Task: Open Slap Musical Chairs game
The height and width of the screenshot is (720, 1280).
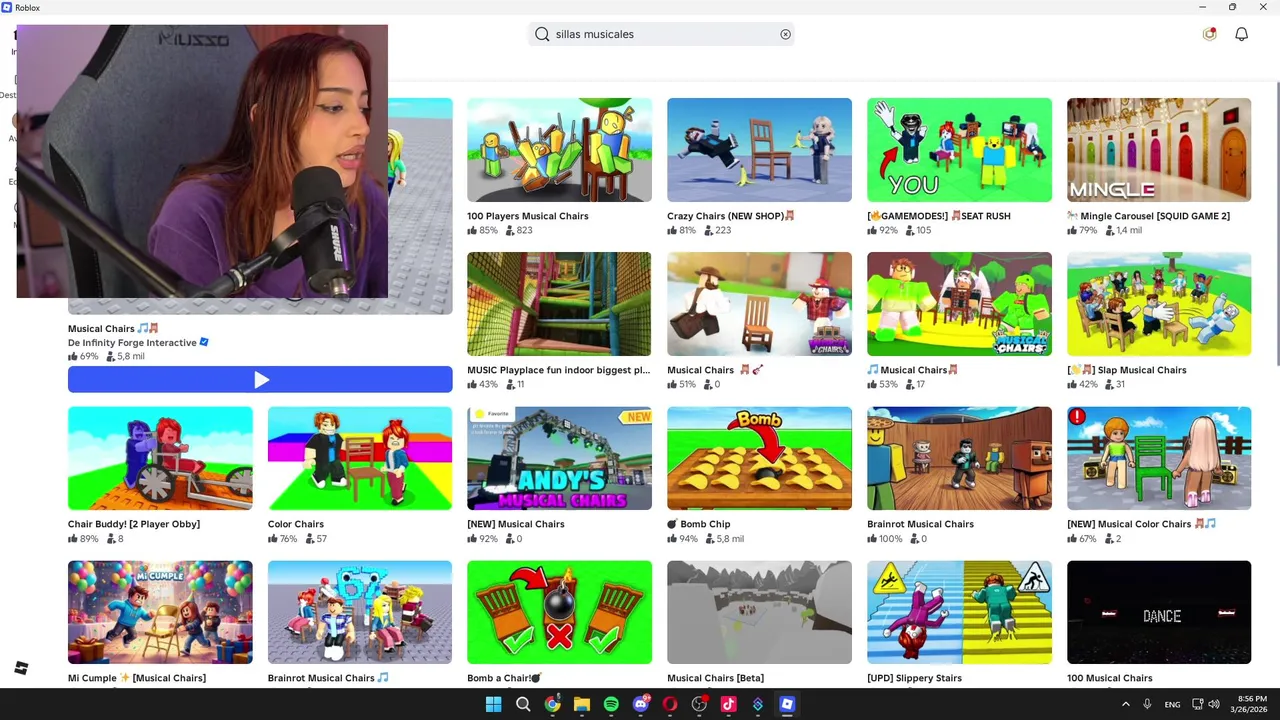Action: (1159, 304)
